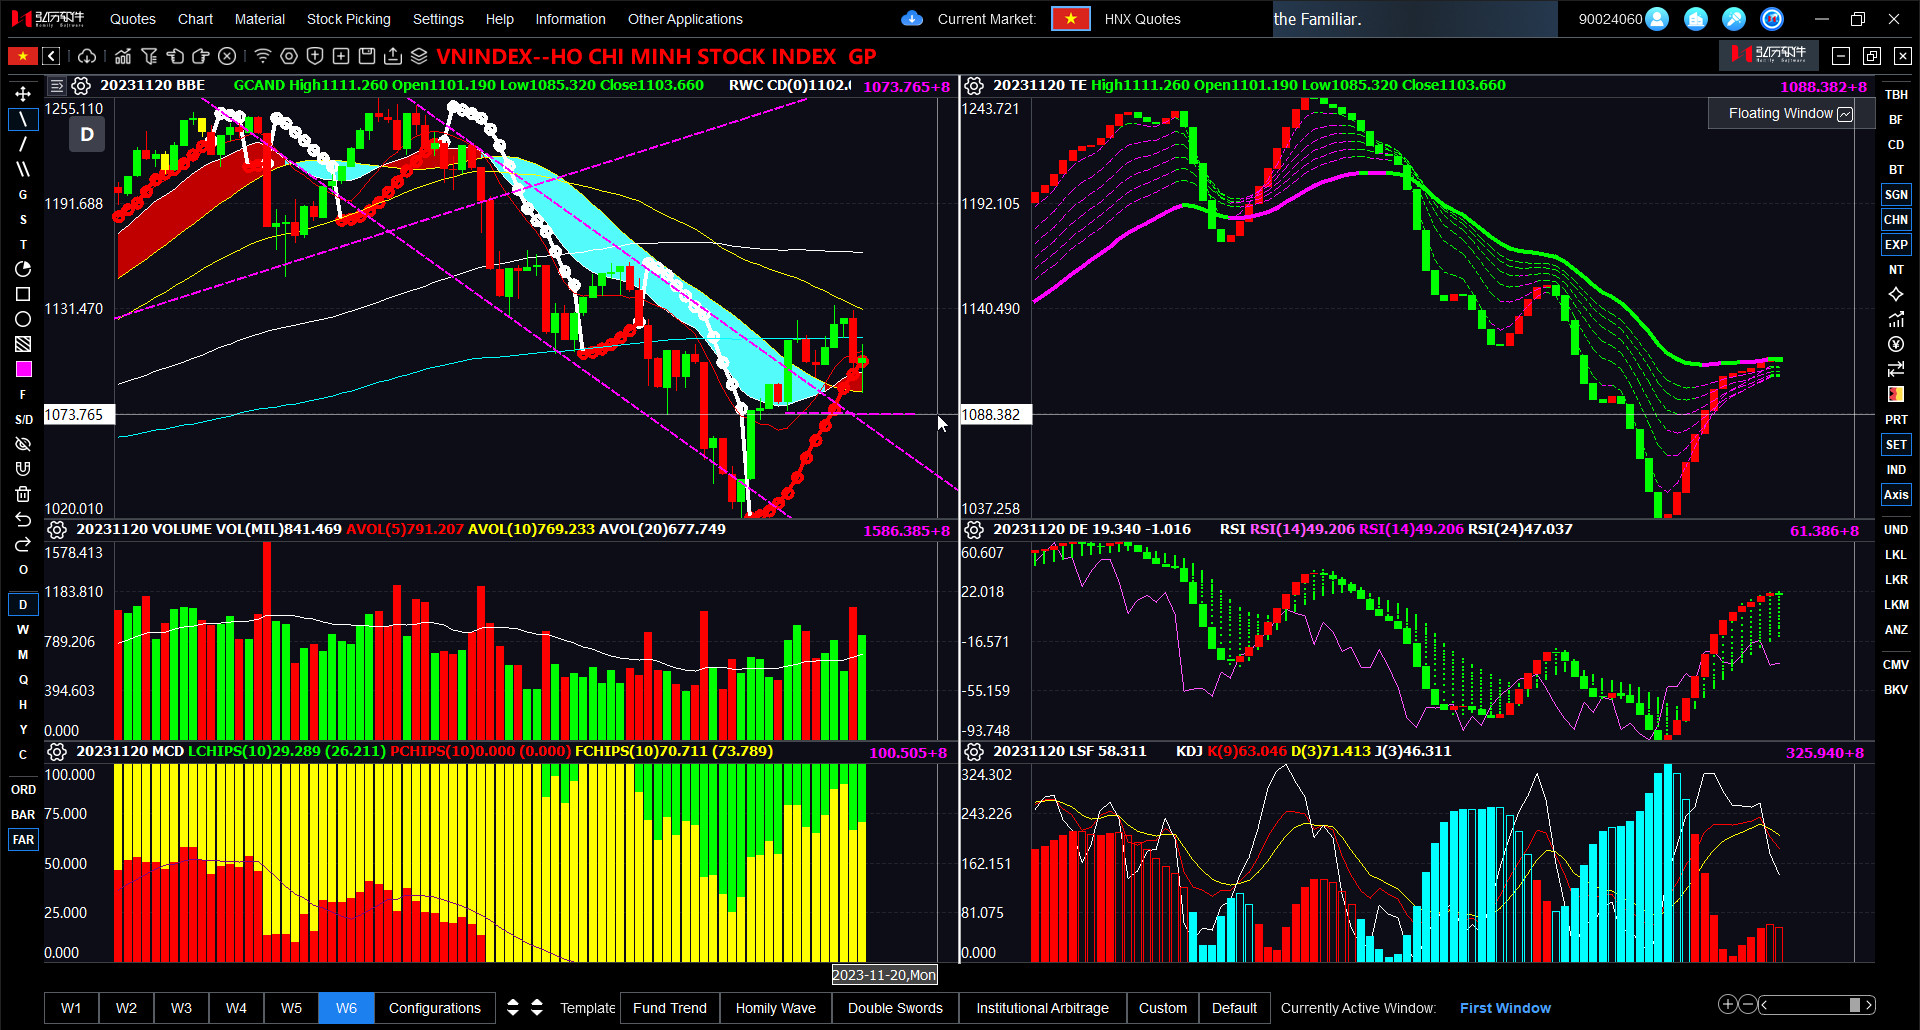Open settings gear of VOLUME panel
This screenshot has width=1920, height=1030.
point(57,529)
